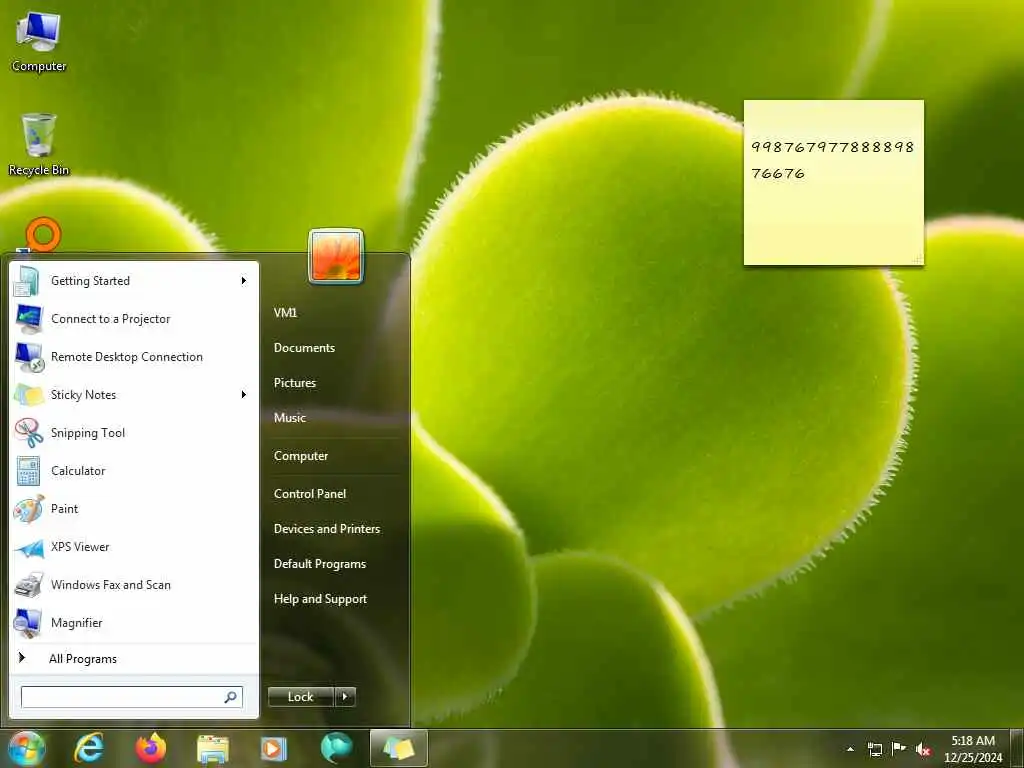Click the Sticky Notes icon in Start menu
Image resolution: width=1024 pixels, height=768 pixels.
coord(29,395)
